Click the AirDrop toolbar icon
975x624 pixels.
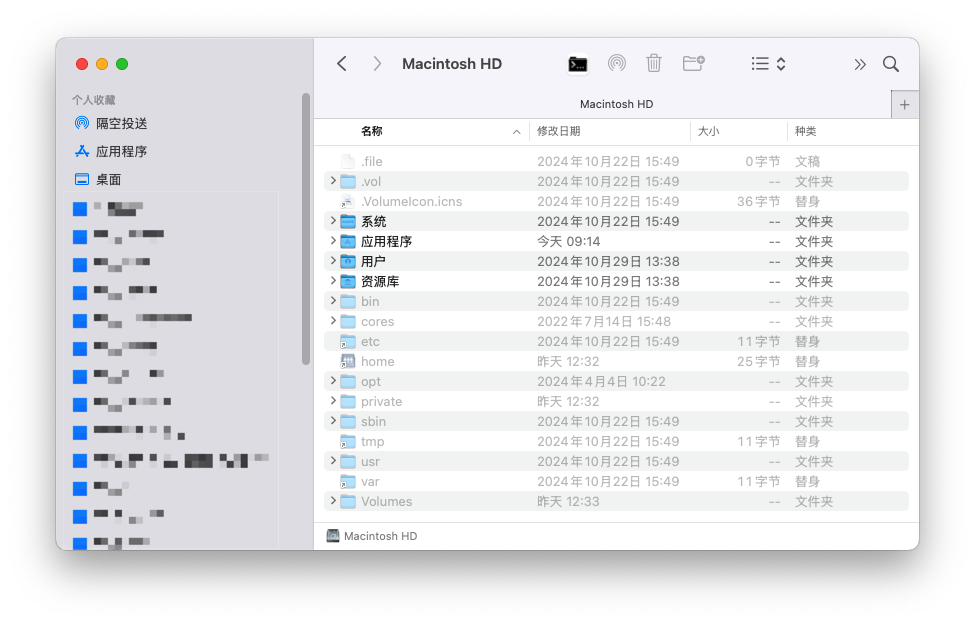tap(617, 63)
